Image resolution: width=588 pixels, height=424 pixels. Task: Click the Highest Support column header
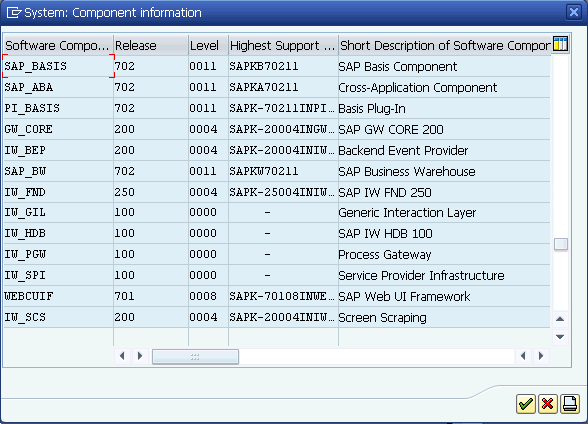coord(283,45)
